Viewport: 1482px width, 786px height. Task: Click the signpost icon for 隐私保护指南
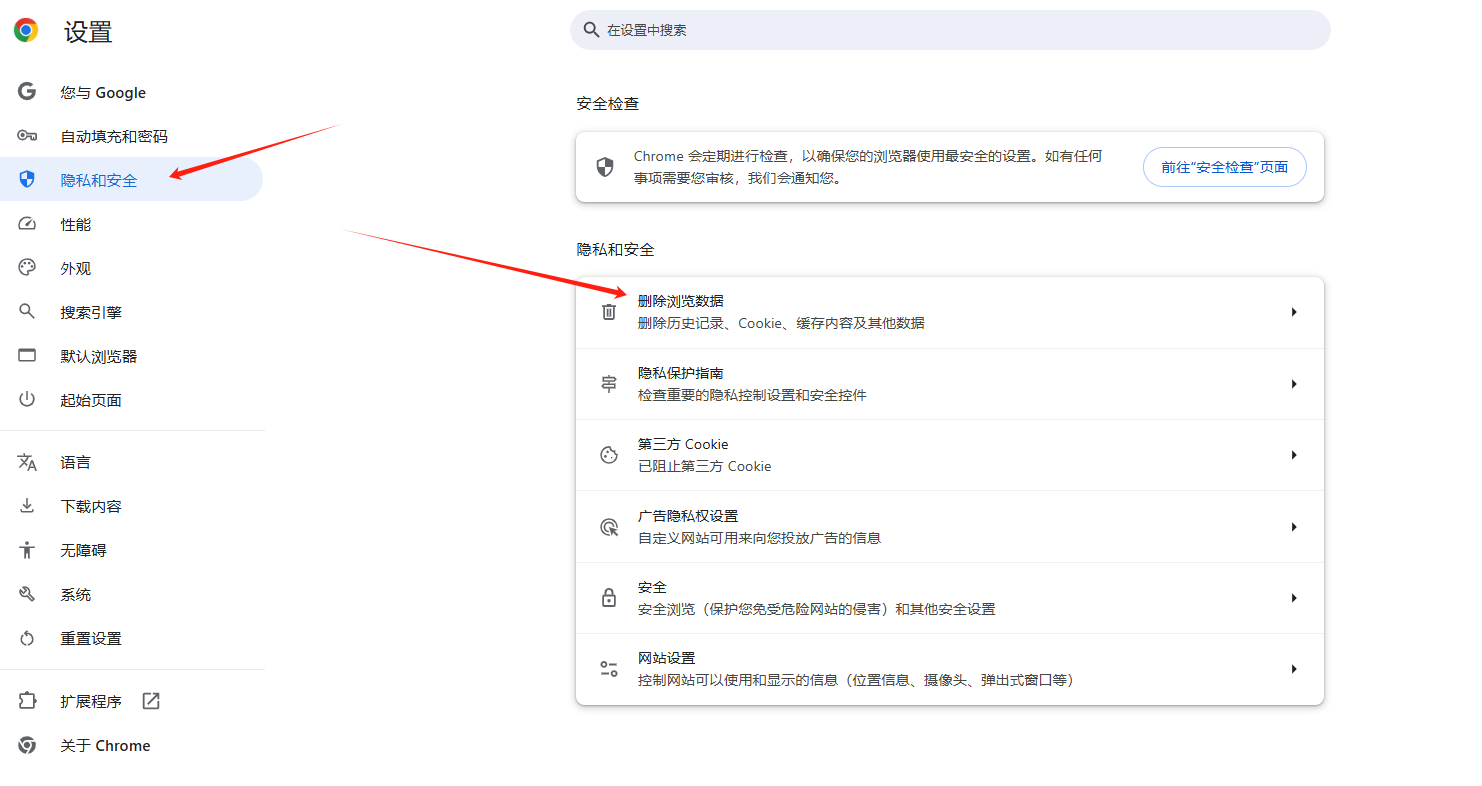(609, 384)
